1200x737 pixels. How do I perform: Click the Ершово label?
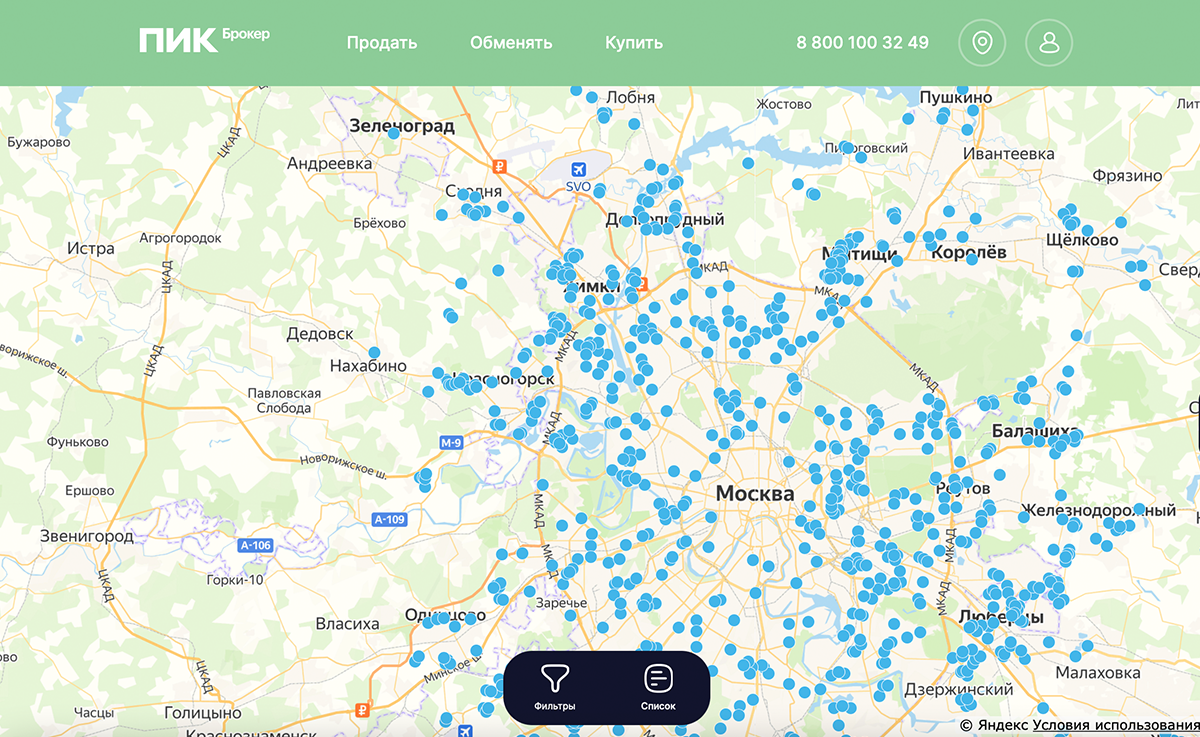(x=89, y=491)
